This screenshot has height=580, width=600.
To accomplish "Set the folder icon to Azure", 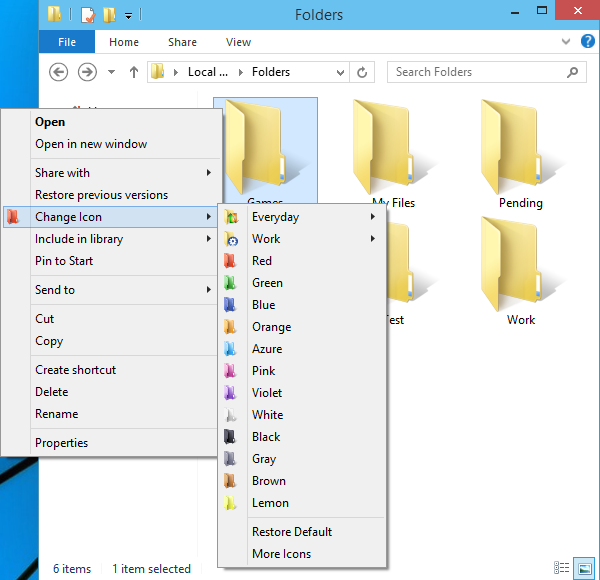I will pos(267,349).
